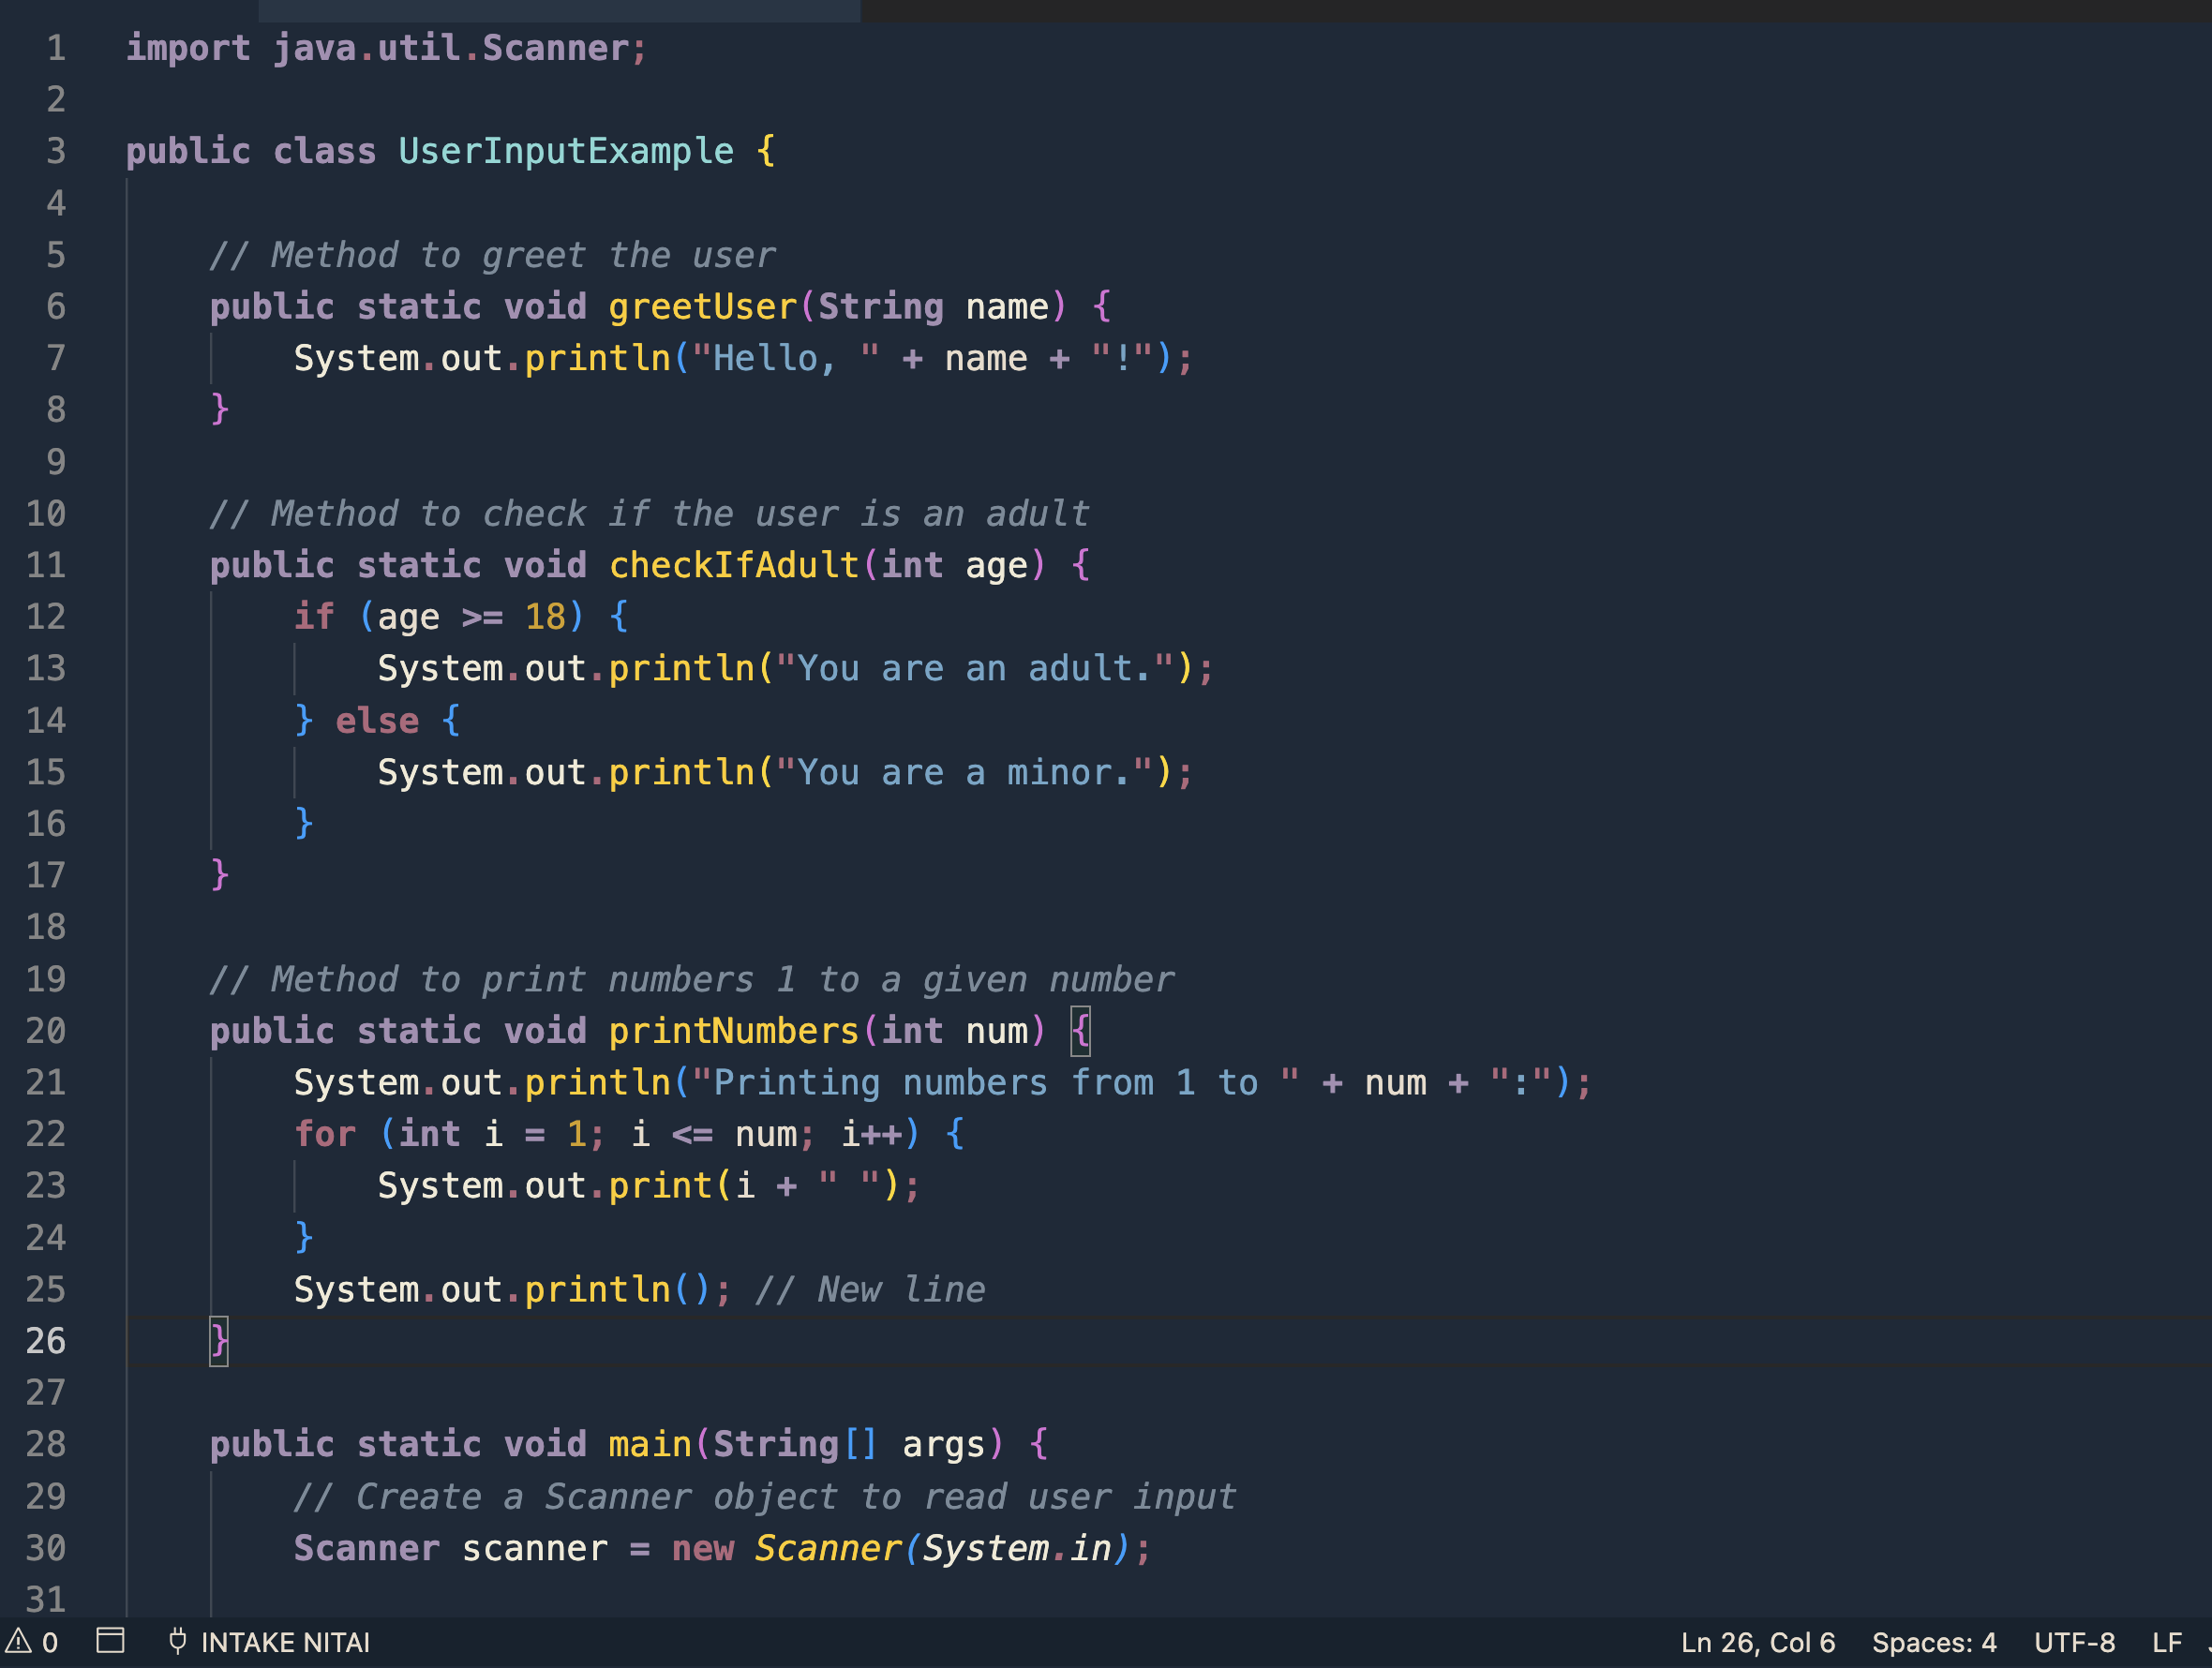Click the highlighted opening brace after printNumbers

tap(1080, 1031)
